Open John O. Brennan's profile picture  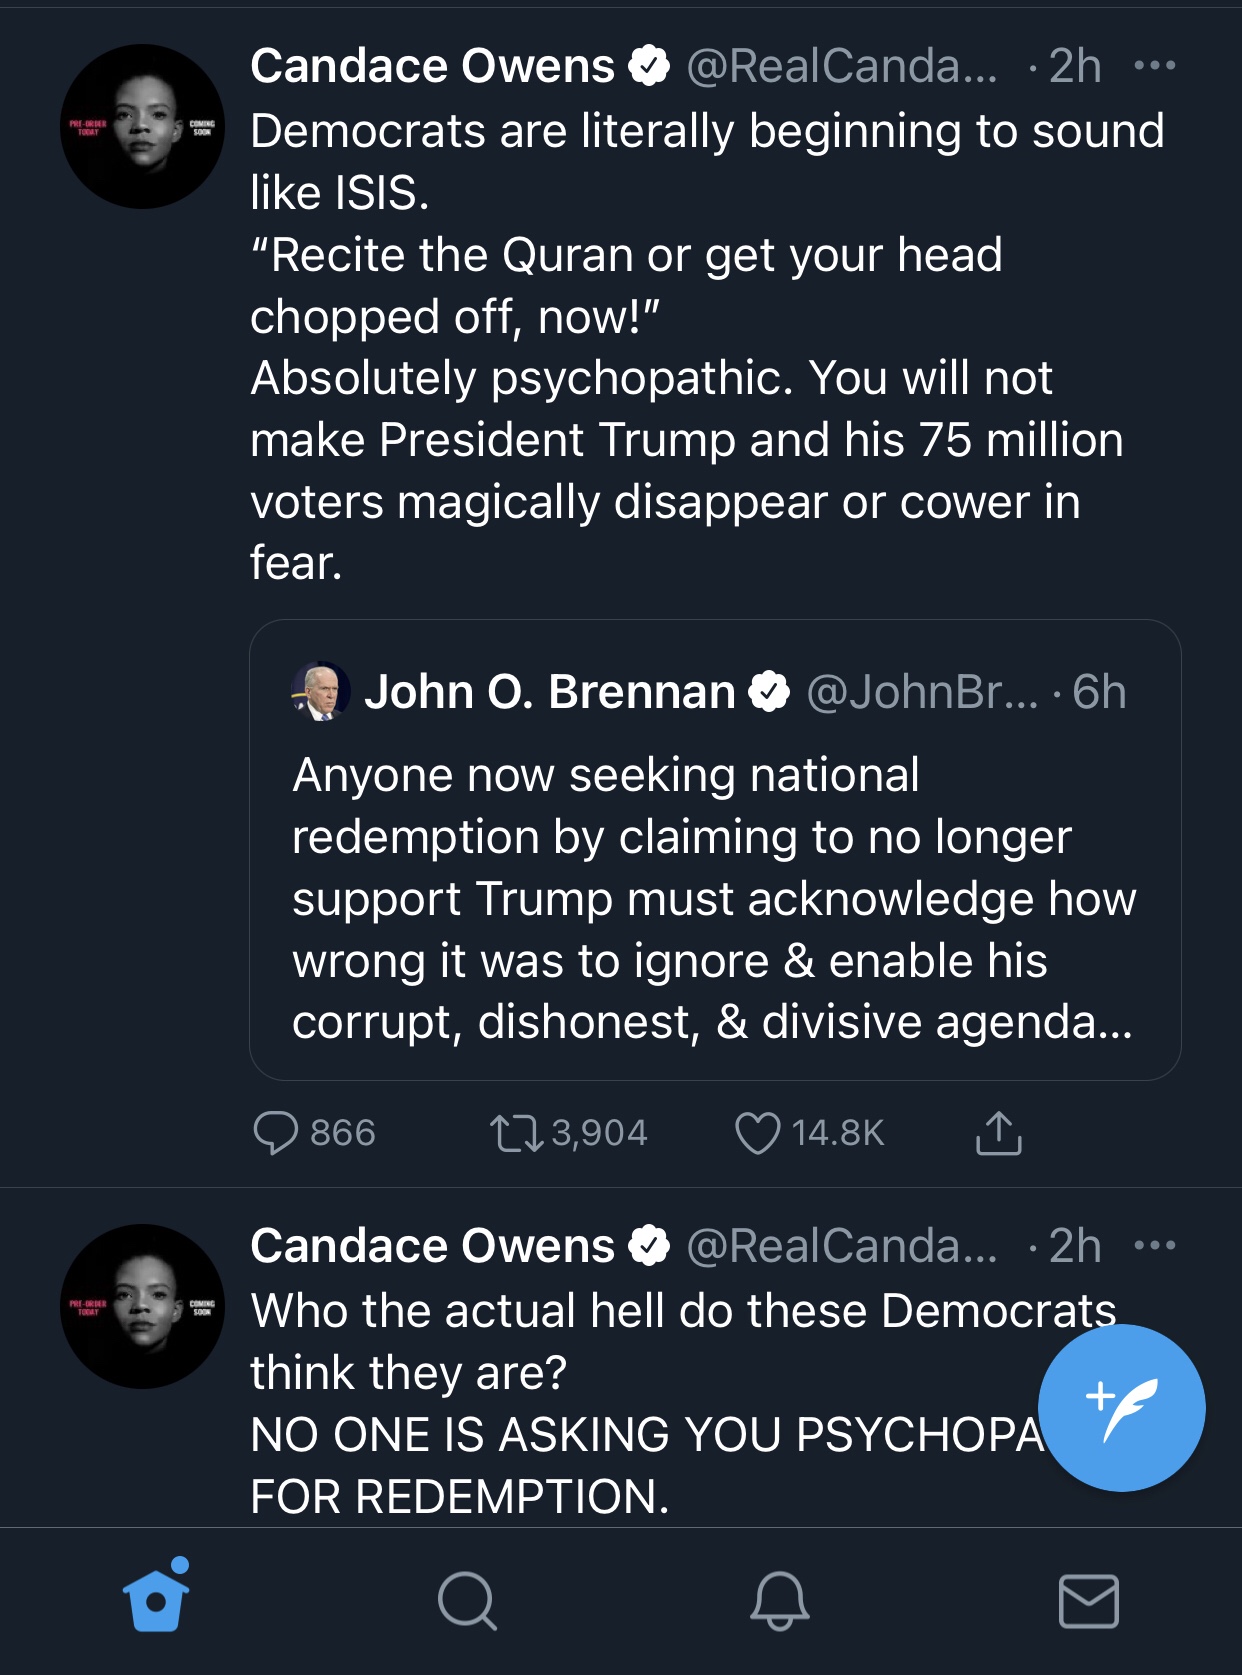(320, 691)
